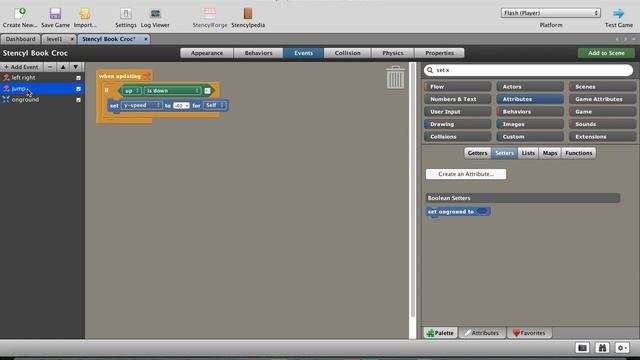
Task: Select the Custom block category
Action: tap(530, 137)
